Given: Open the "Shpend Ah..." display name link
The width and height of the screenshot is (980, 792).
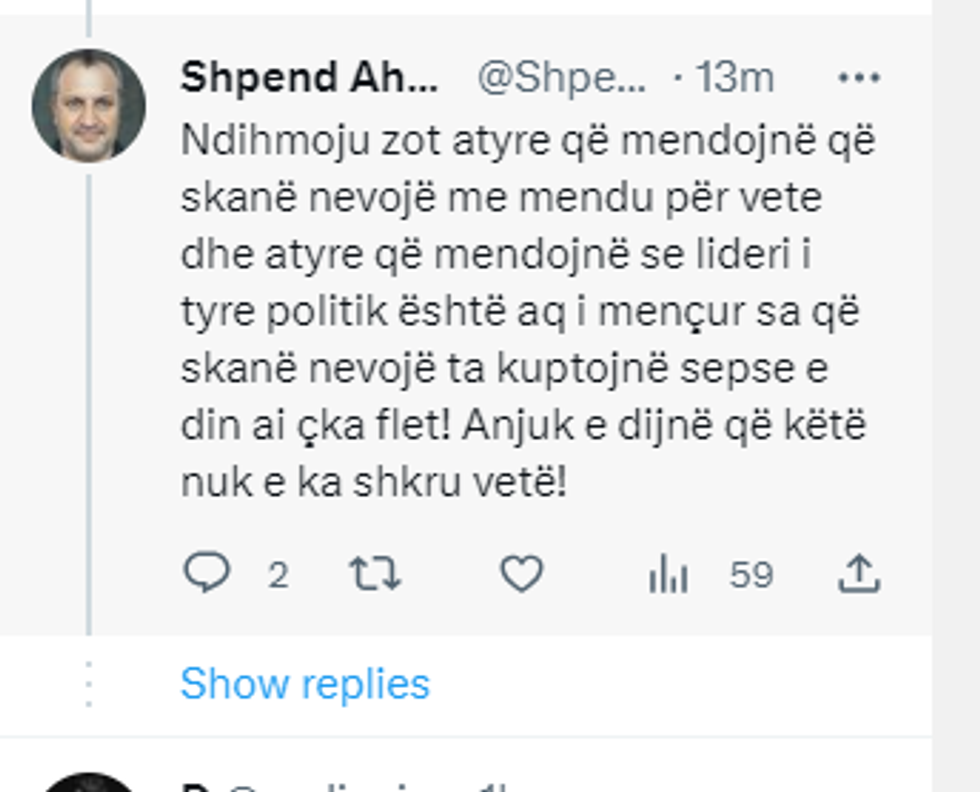Looking at the screenshot, I should tap(309, 78).
